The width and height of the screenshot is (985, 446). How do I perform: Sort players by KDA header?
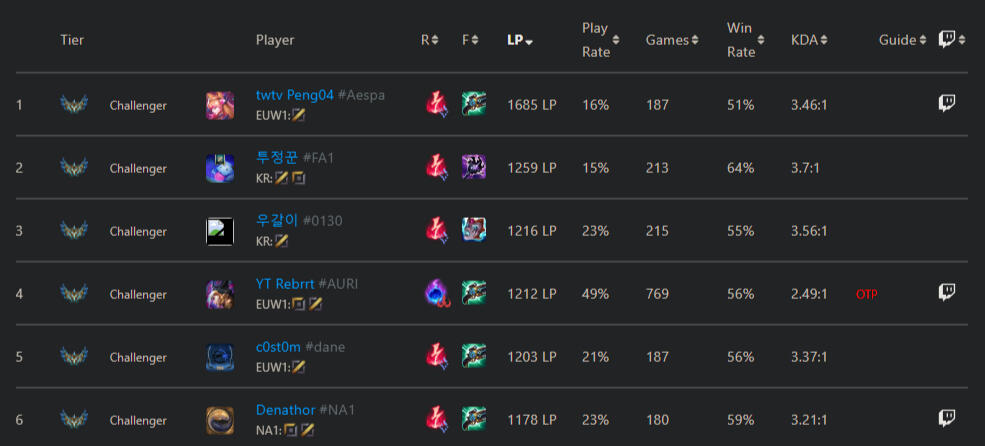pos(809,40)
